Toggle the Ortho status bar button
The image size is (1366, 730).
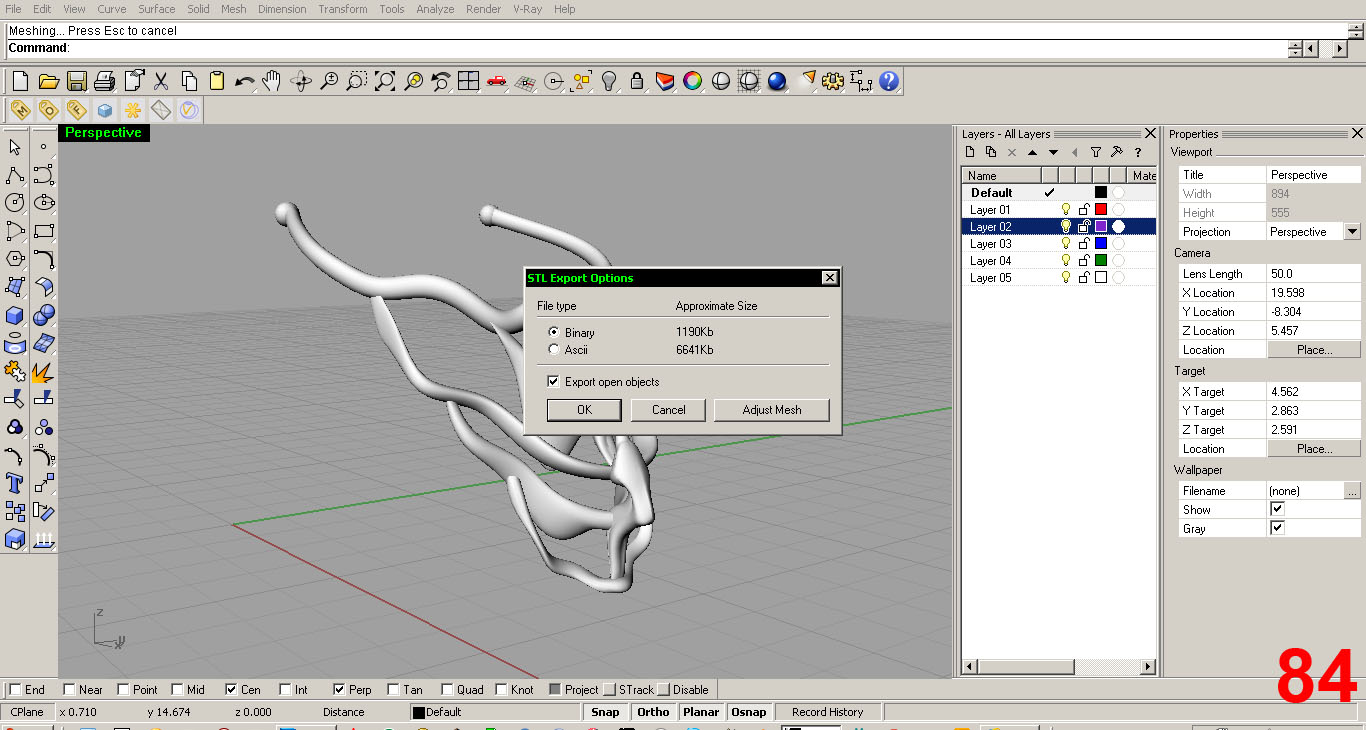tap(653, 712)
